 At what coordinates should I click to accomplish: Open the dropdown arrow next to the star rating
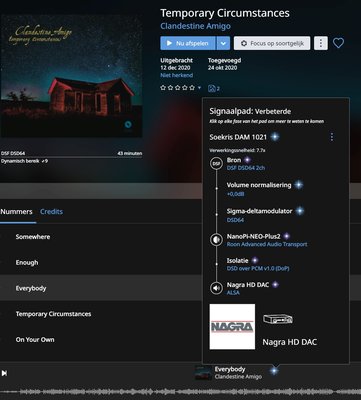tap(200, 88)
